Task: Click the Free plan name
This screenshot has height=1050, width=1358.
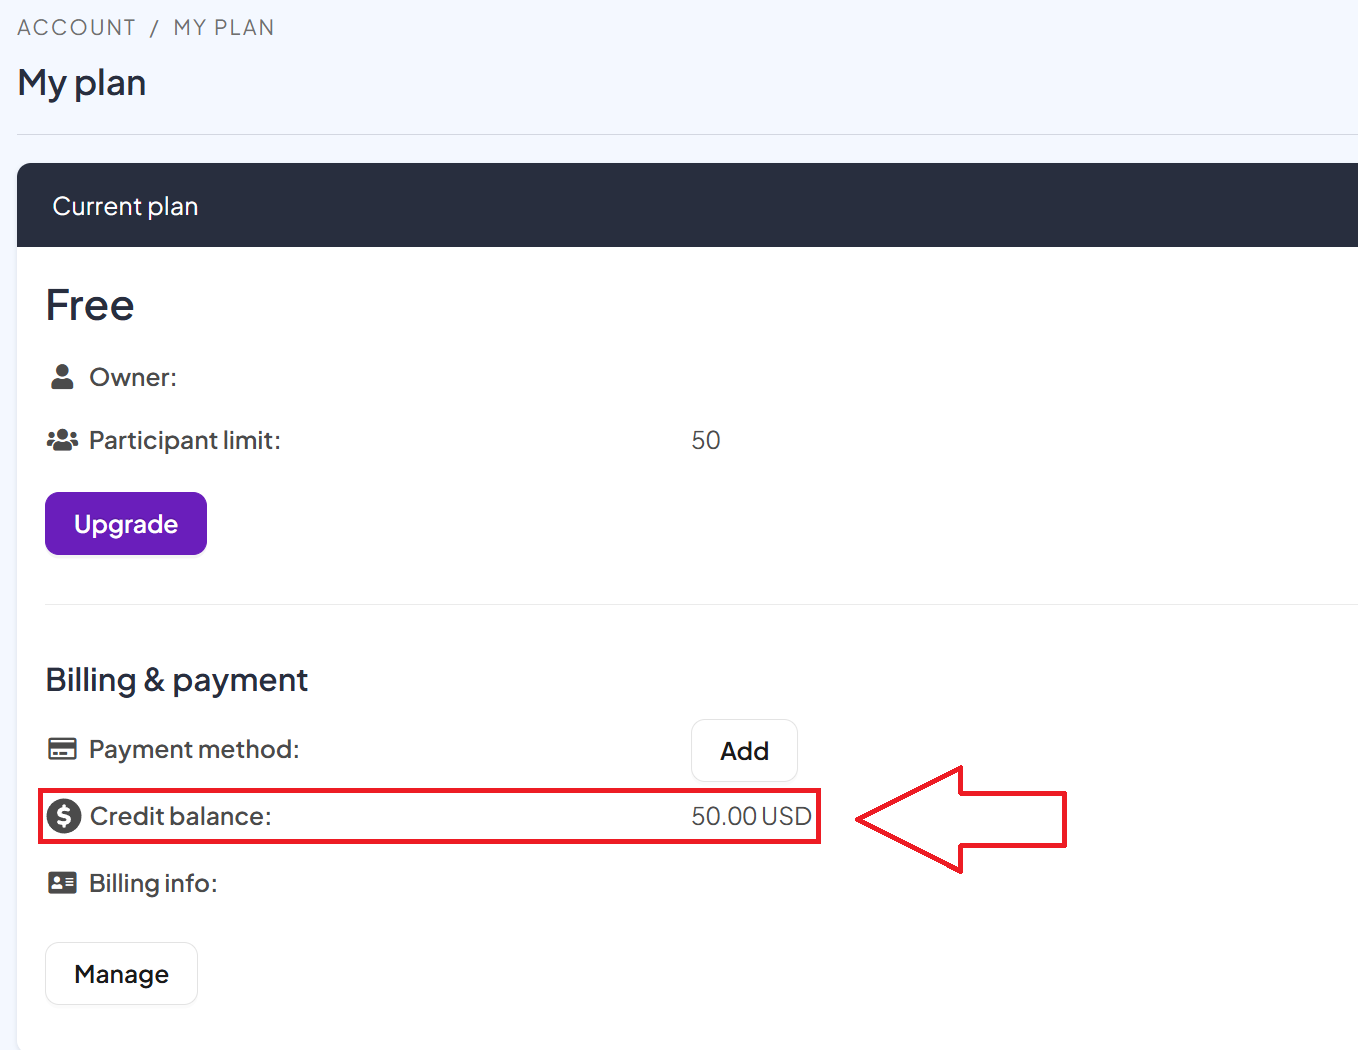Action: (90, 305)
